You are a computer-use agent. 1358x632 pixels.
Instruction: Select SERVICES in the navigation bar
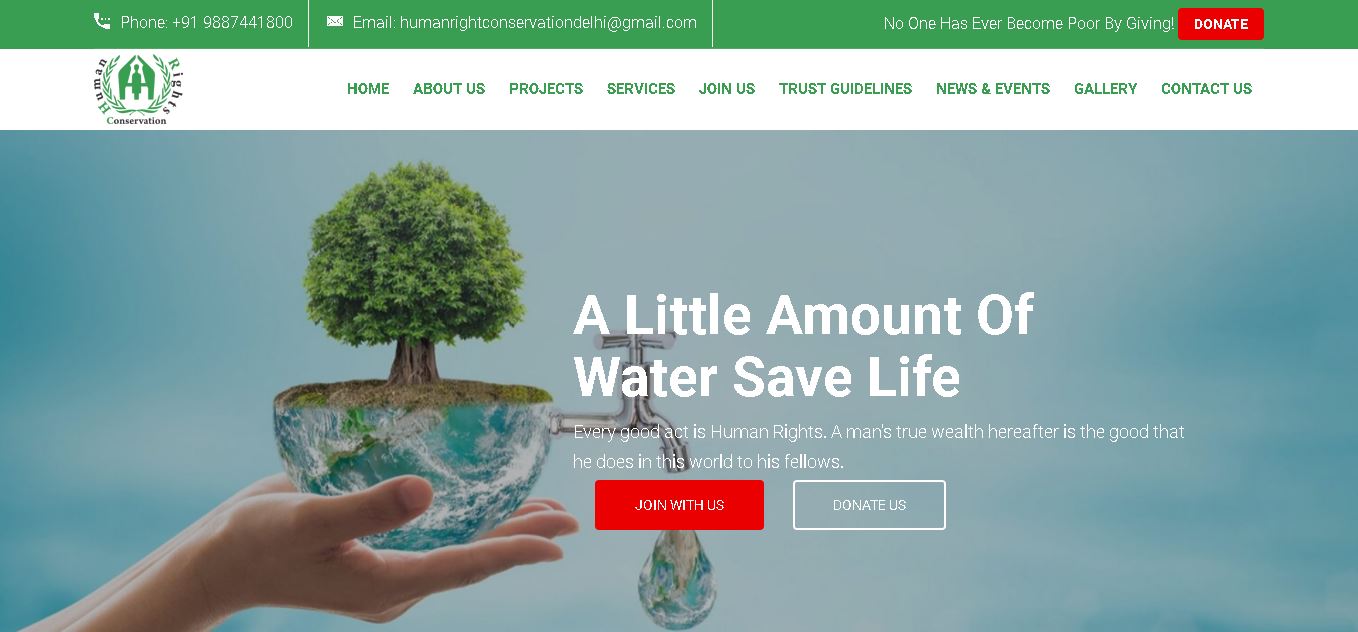pyautogui.click(x=641, y=89)
